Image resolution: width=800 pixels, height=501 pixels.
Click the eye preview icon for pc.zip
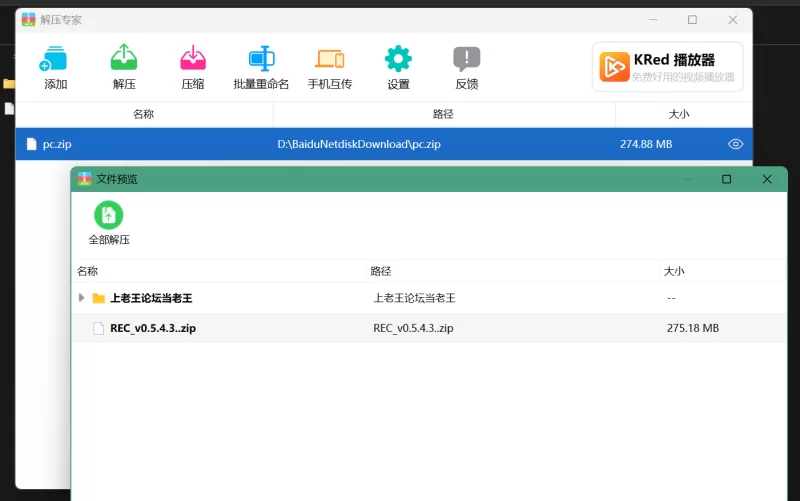coord(735,144)
